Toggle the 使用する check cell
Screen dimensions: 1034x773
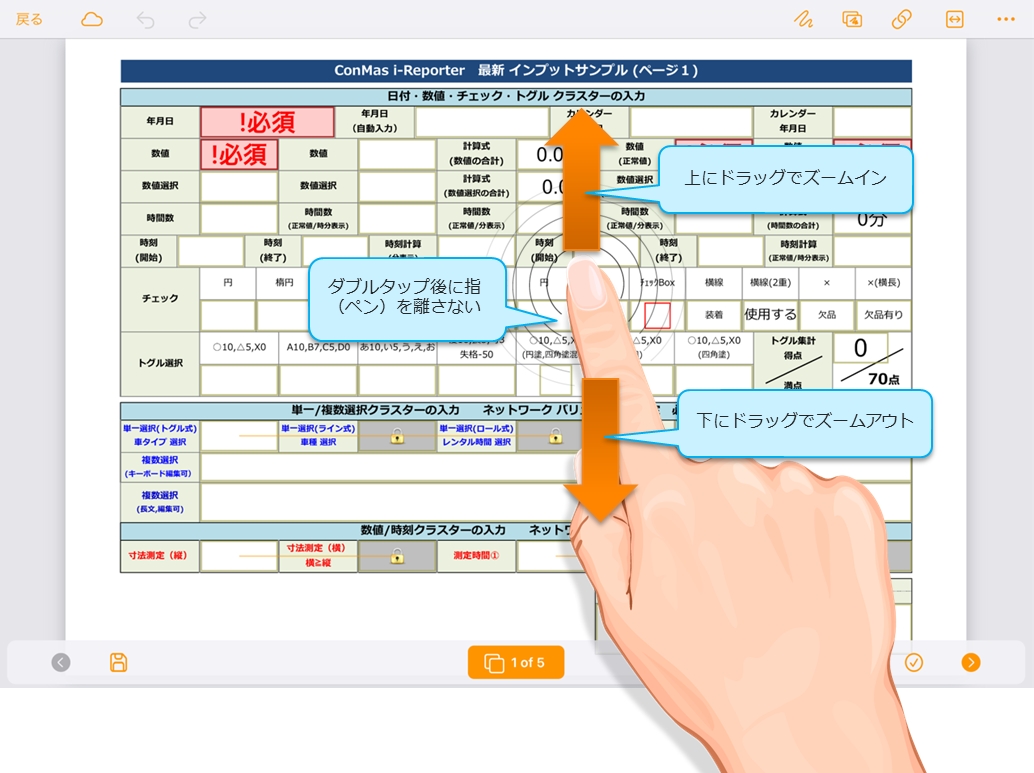click(x=770, y=315)
